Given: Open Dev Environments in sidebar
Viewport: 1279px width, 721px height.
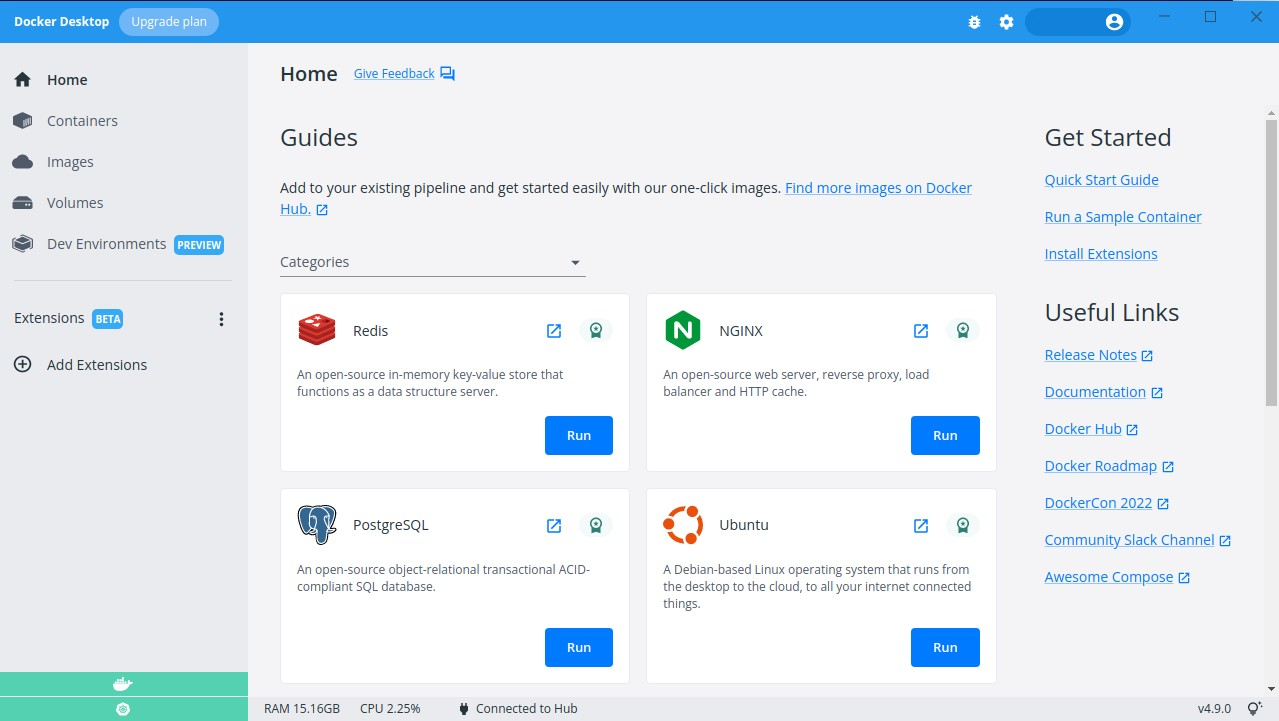Looking at the screenshot, I should coord(124,244).
